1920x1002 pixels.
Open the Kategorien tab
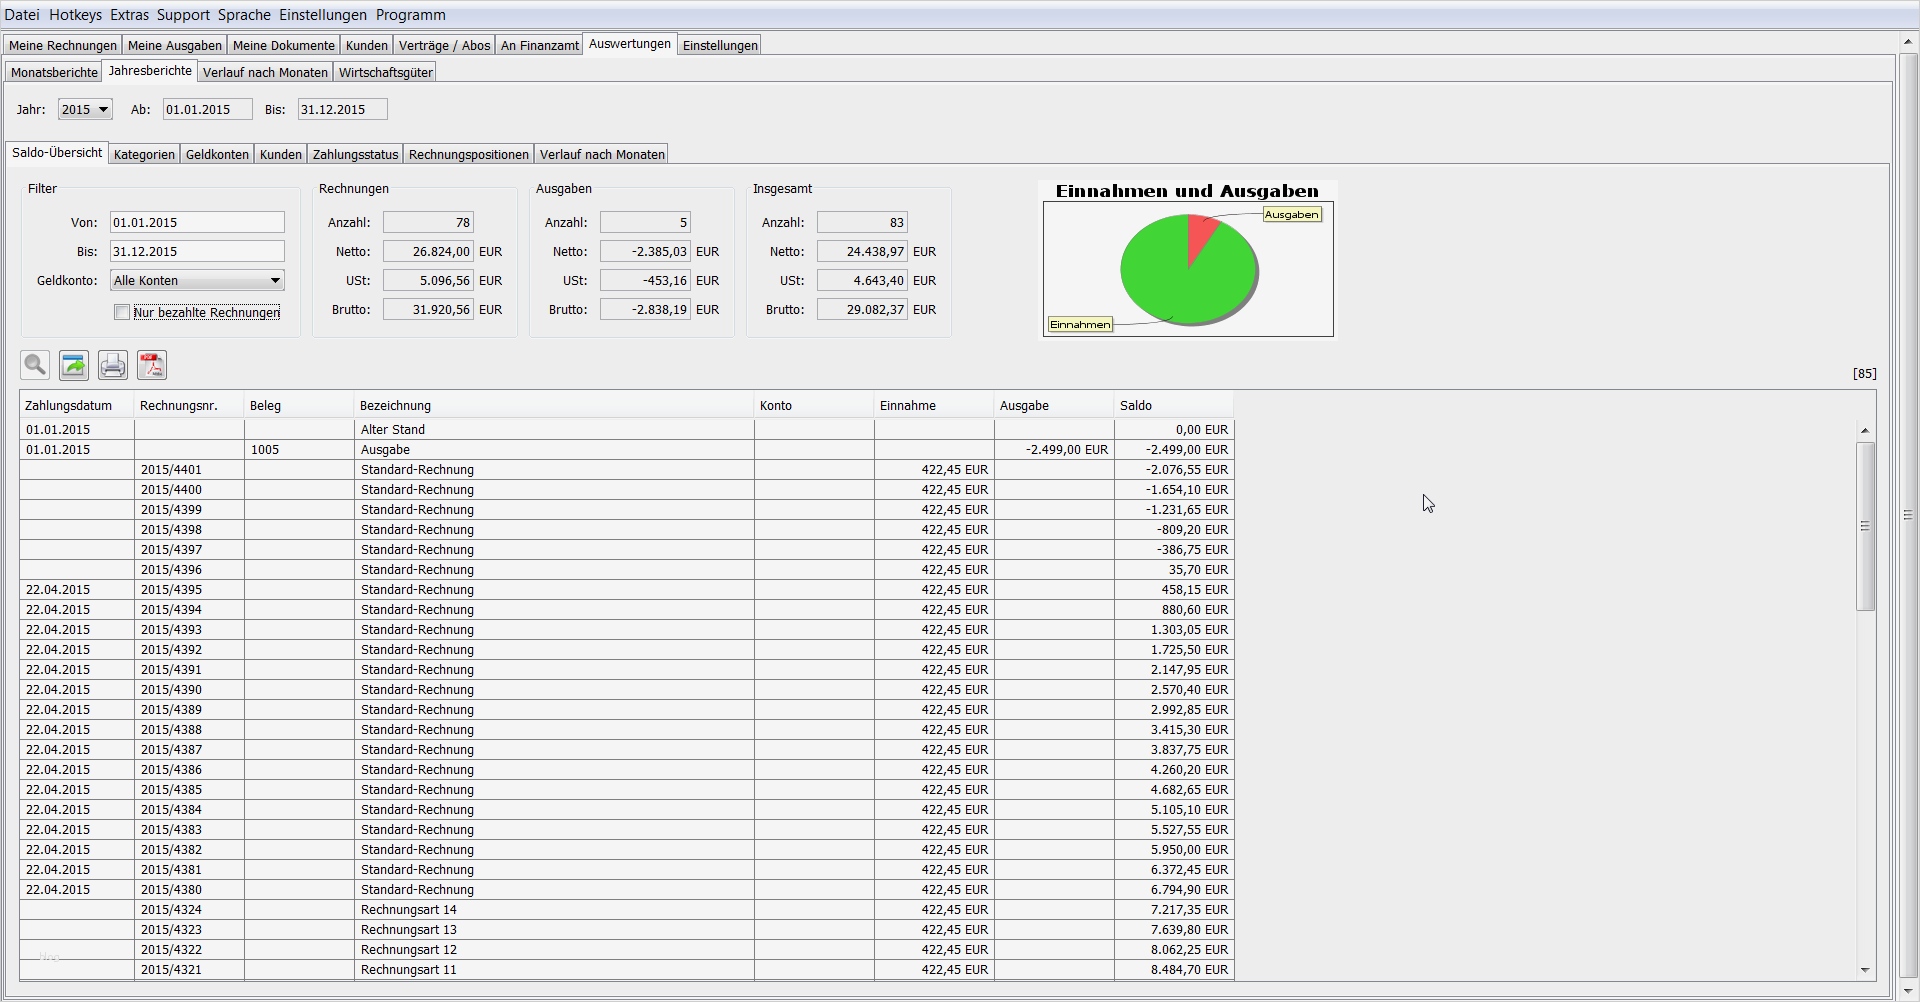[144, 155]
